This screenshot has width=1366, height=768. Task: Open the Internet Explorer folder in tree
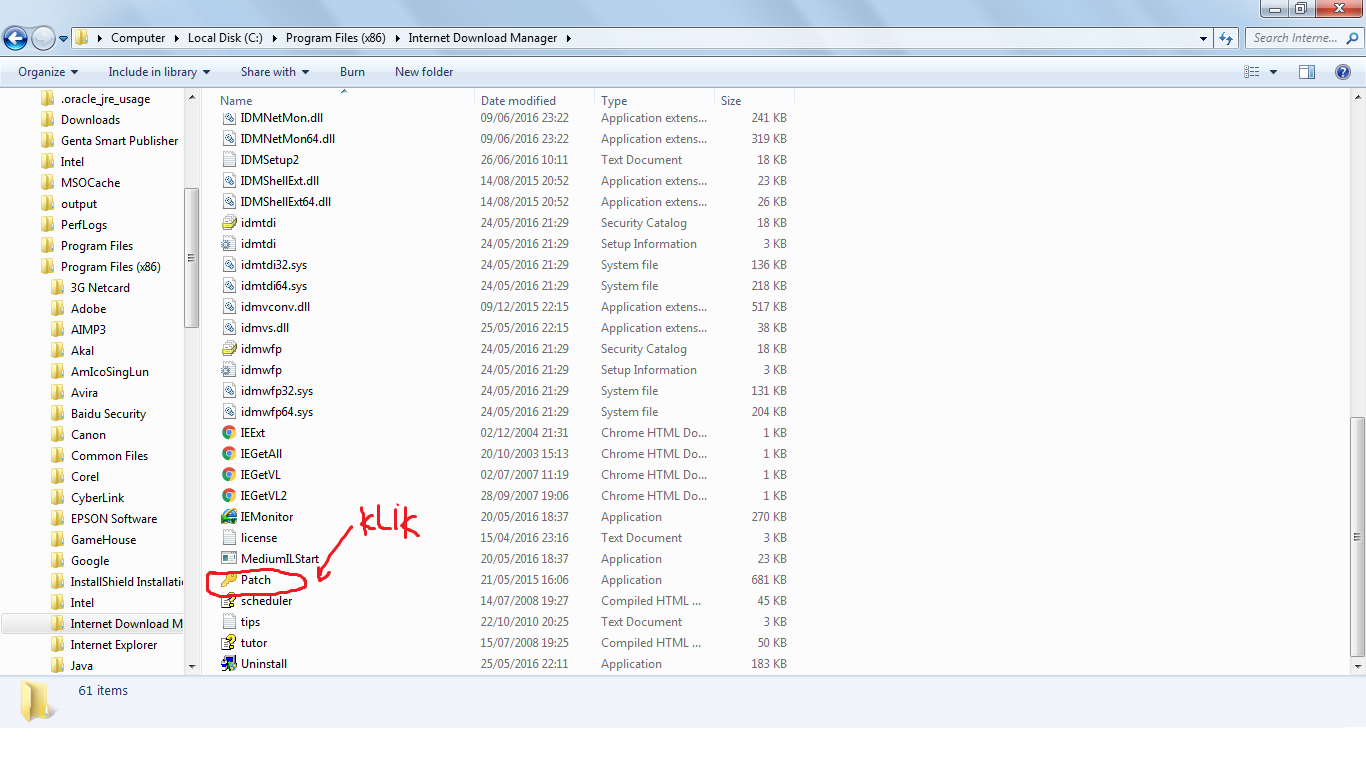[x=114, y=645]
